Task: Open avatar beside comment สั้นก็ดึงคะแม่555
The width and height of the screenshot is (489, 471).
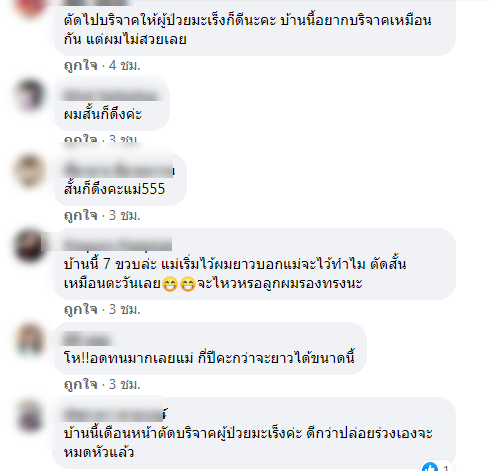Action: pos(30,171)
